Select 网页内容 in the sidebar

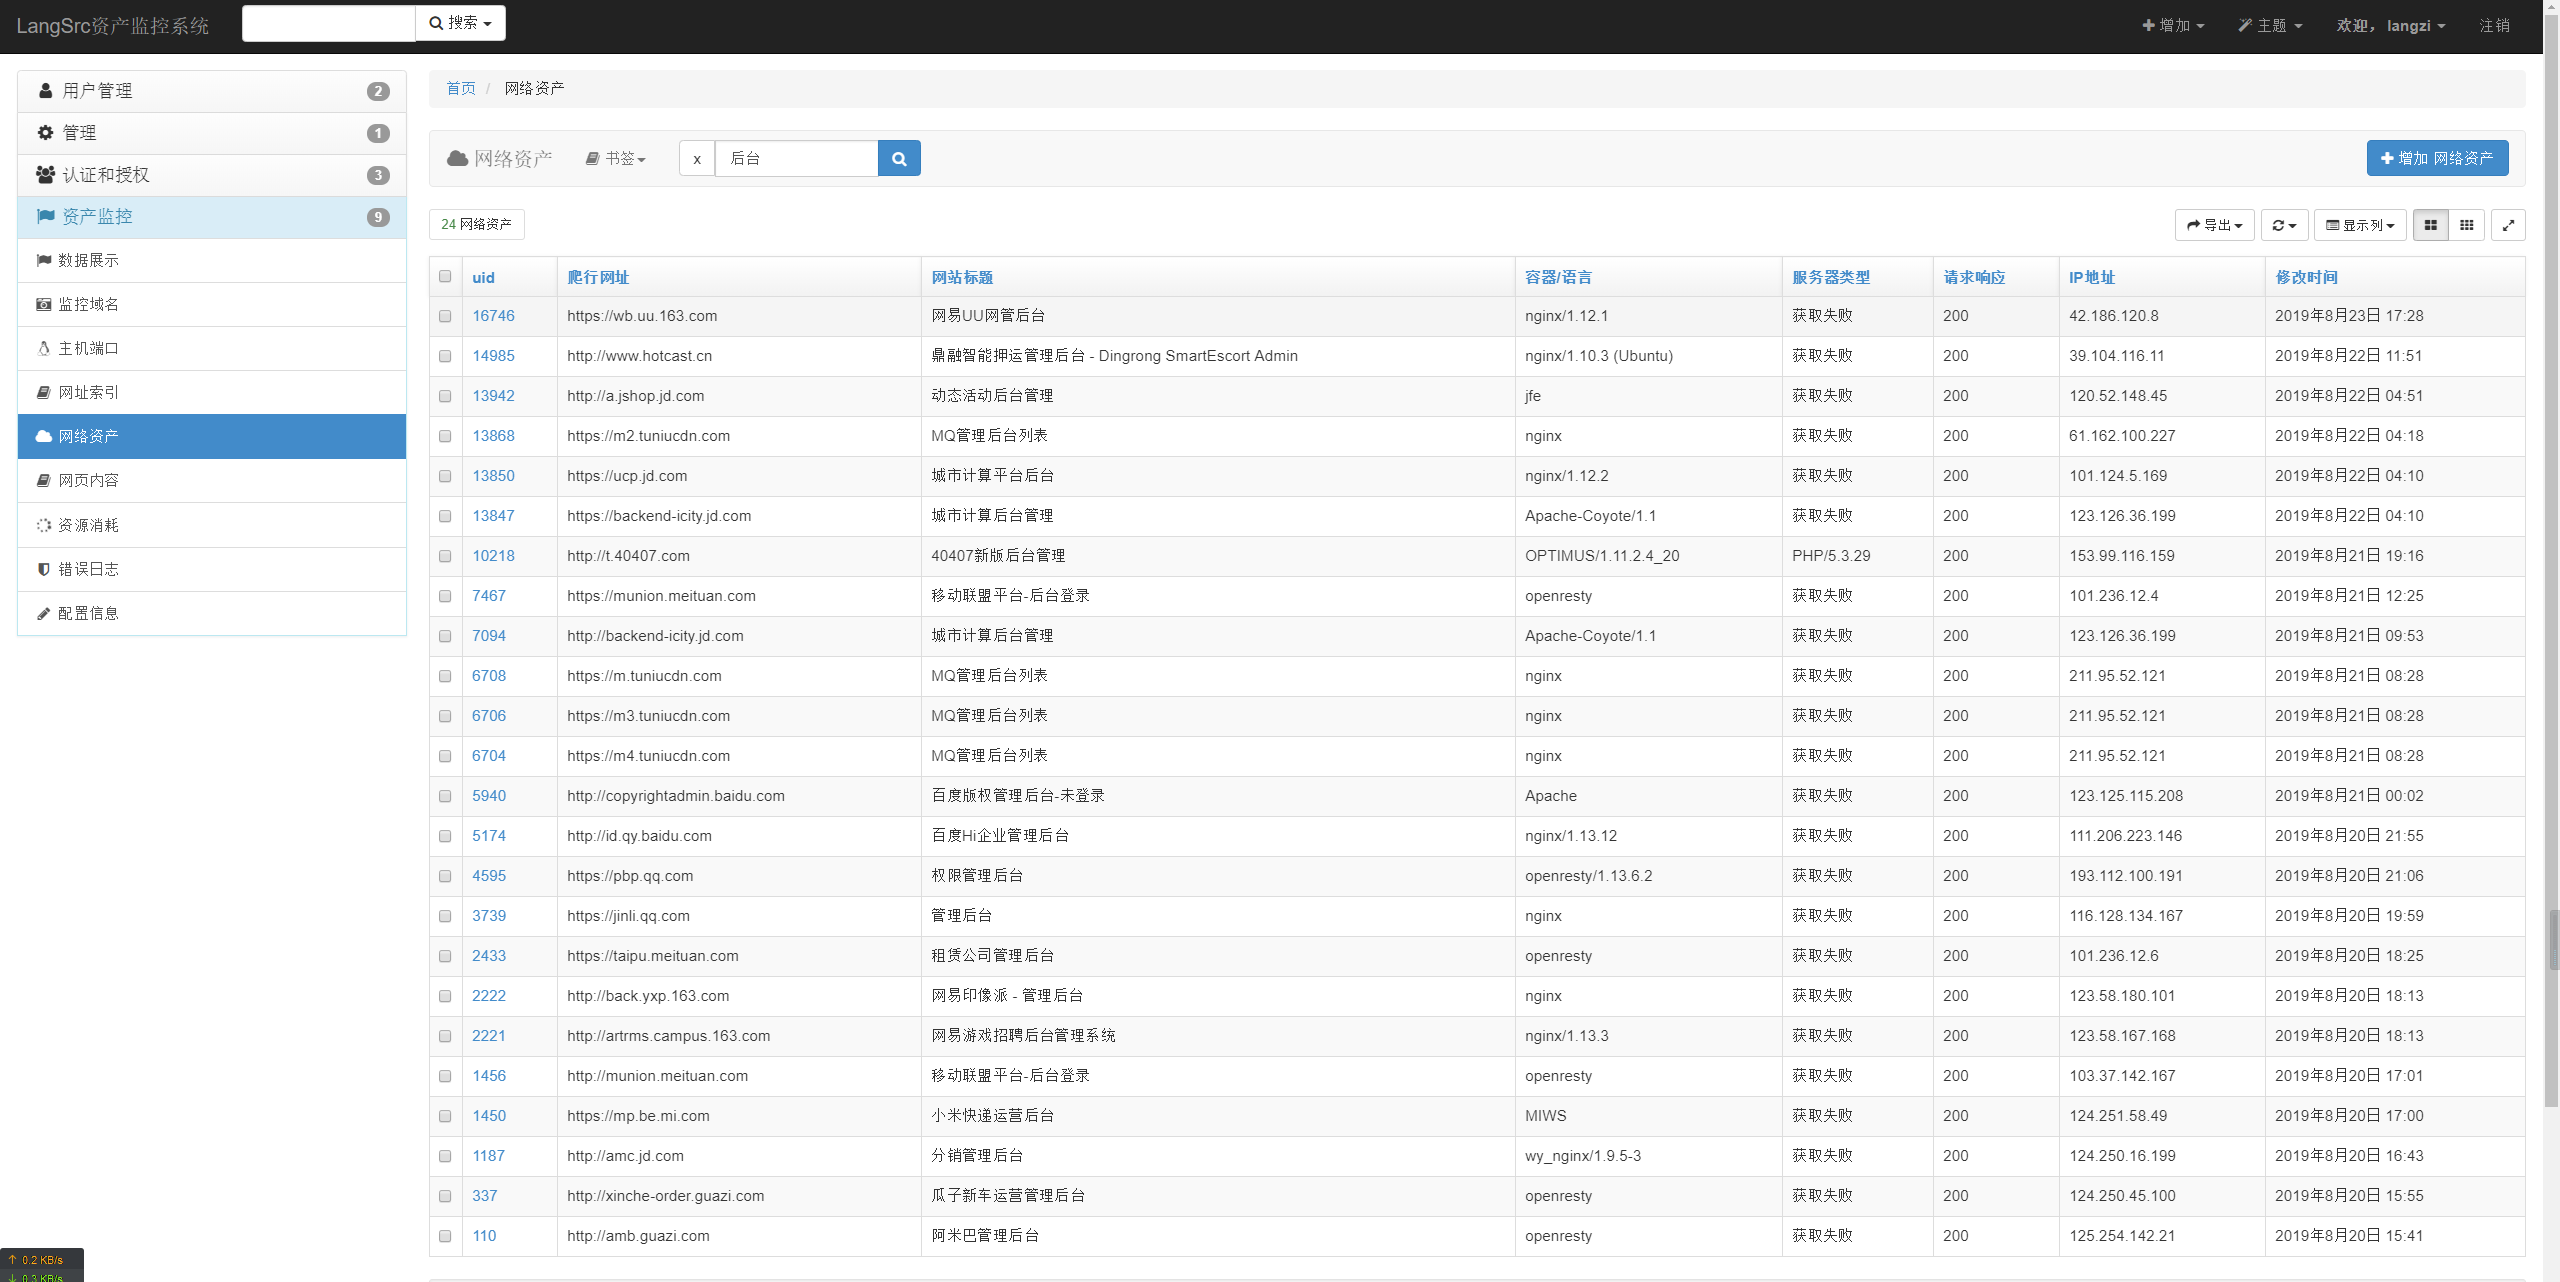[88, 480]
